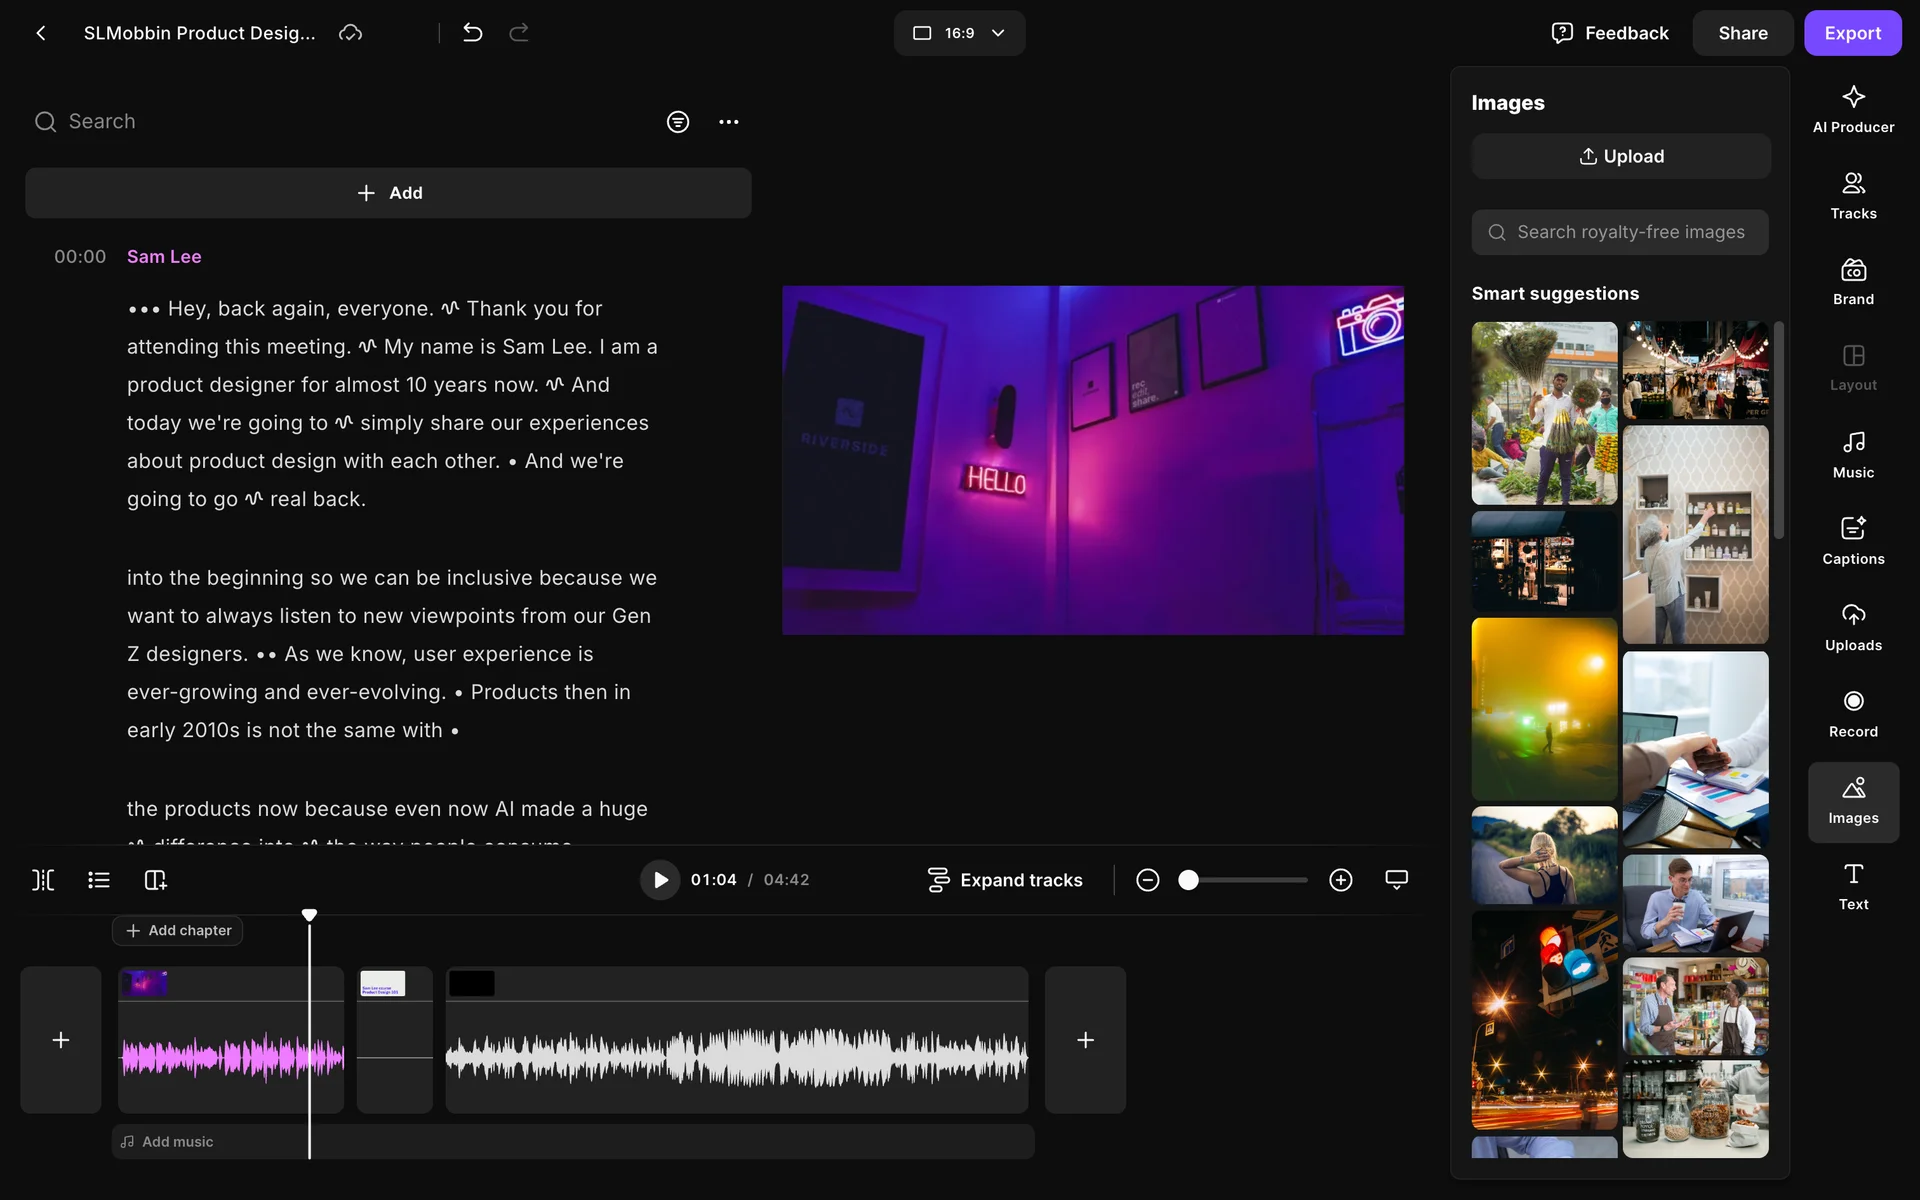Click the transcript filter icon
Image resolution: width=1920 pixels, height=1200 pixels.
[678, 122]
